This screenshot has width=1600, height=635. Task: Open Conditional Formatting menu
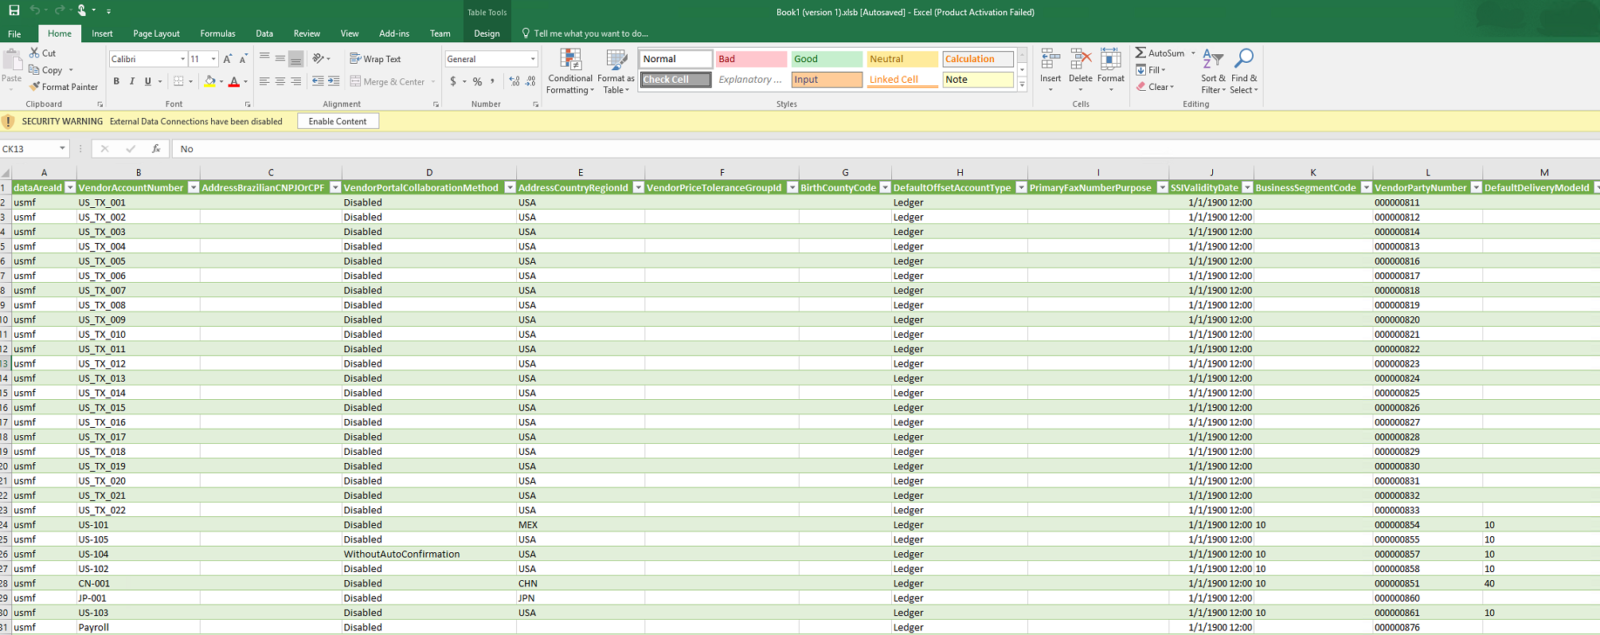click(x=570, y=70)
